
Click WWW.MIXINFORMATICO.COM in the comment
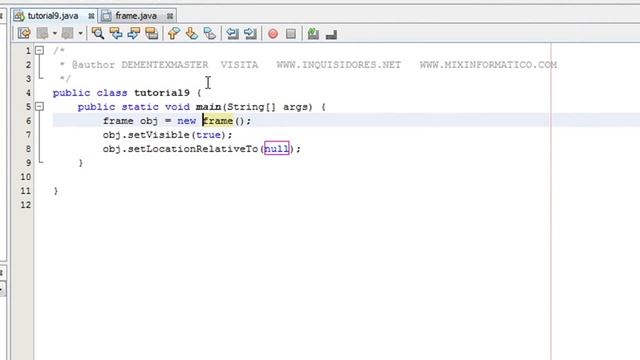coord(488,65)
